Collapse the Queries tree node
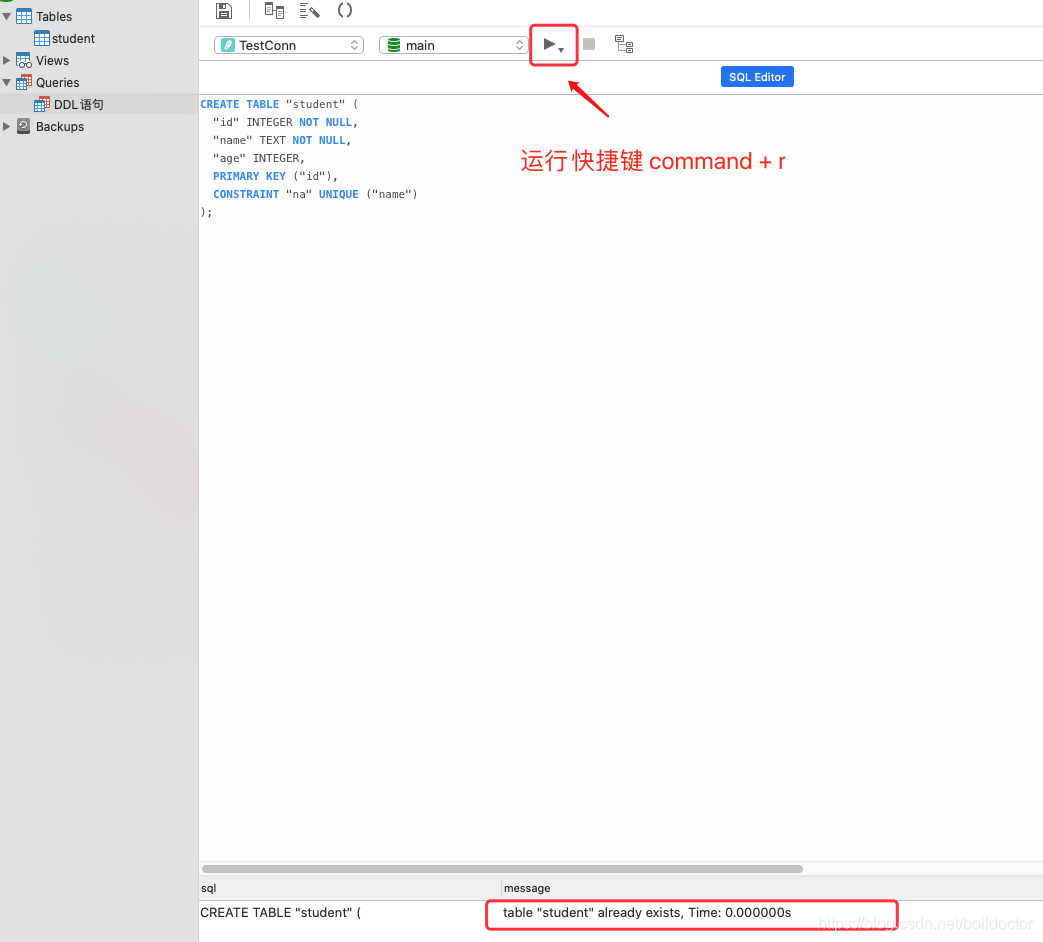1043x942 pixels. coord(7,82)
